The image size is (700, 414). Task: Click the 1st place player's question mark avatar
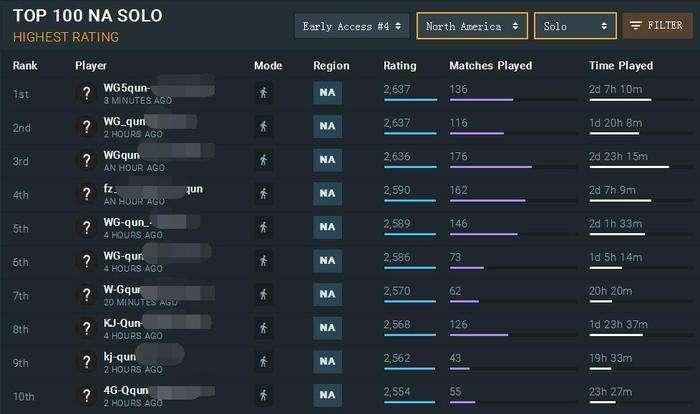[87, 95]
